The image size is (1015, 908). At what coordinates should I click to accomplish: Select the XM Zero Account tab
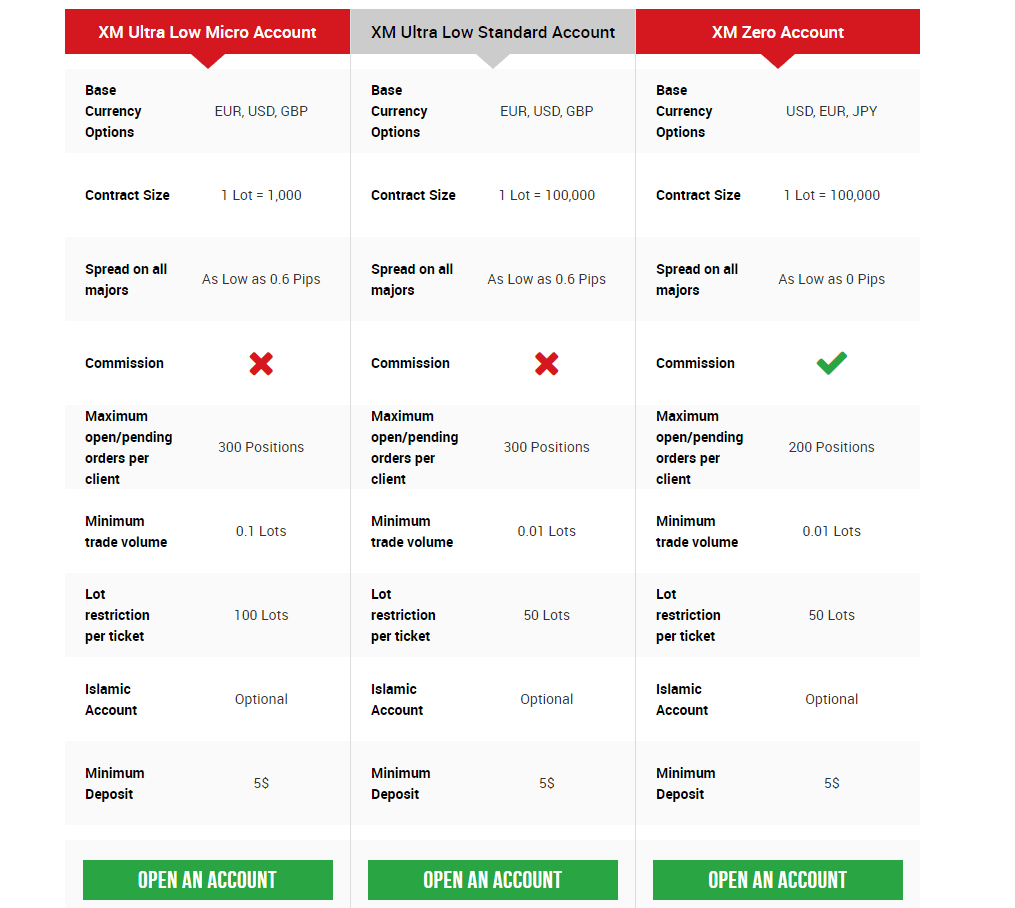[777, 32]
